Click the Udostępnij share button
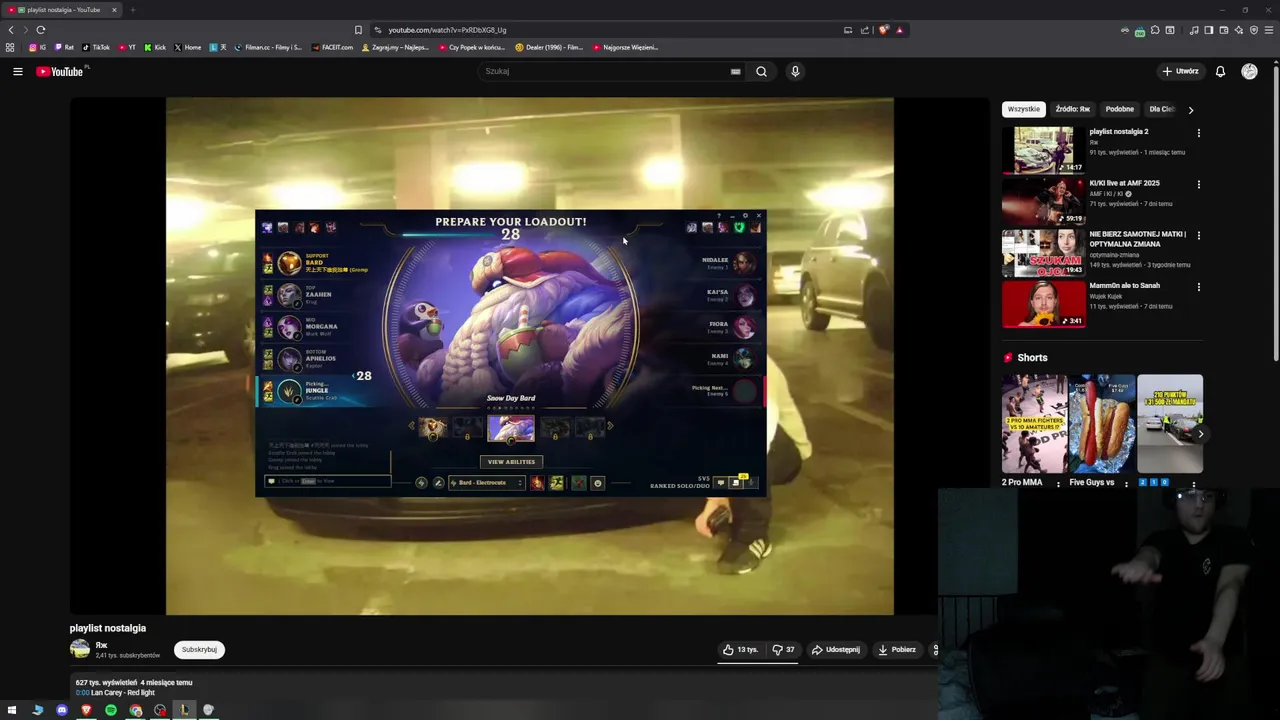Image resolution: width=1280 pixels, height=720 pixels. (x=835, y=649)
